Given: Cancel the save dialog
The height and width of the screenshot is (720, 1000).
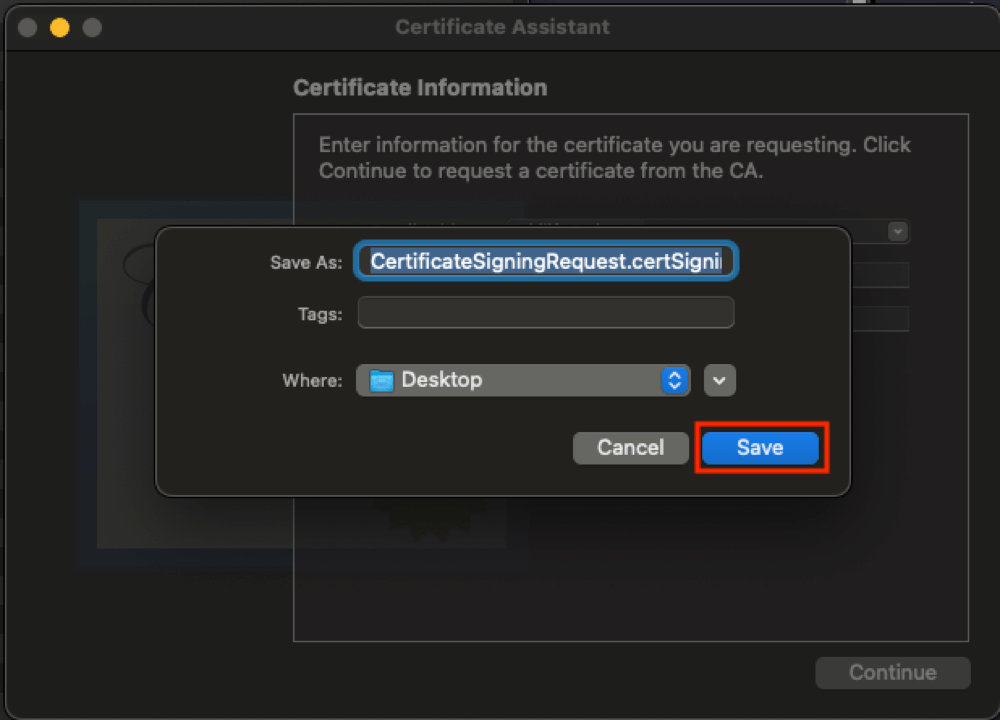Looking at the screenshot, I should (x=630, y=448).
